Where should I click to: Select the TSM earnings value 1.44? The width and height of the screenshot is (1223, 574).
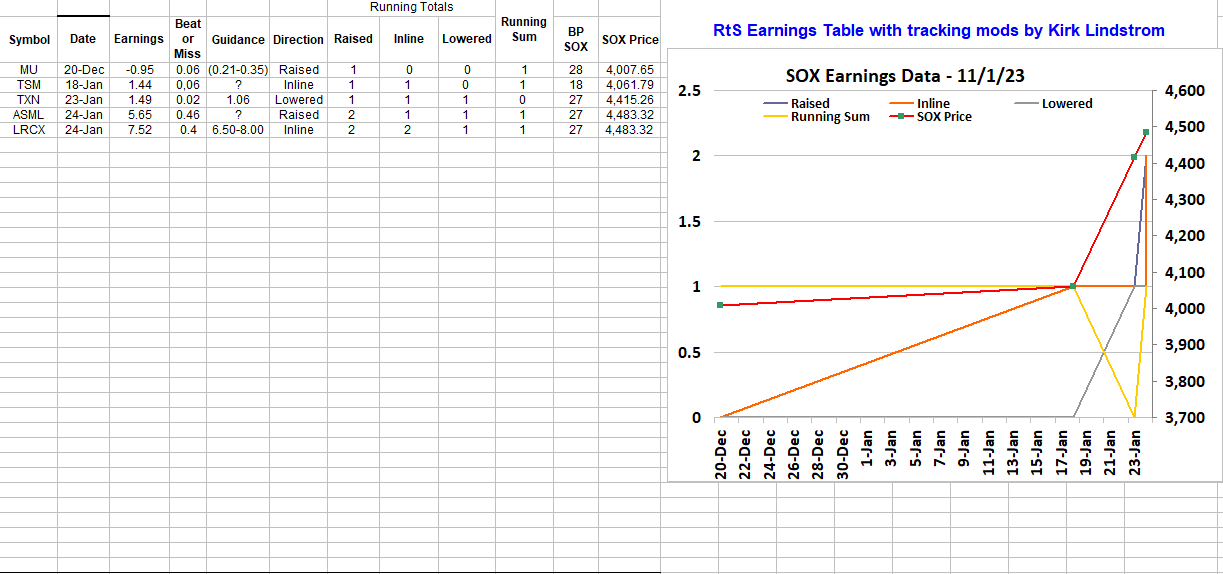click(x=139, y=85)
